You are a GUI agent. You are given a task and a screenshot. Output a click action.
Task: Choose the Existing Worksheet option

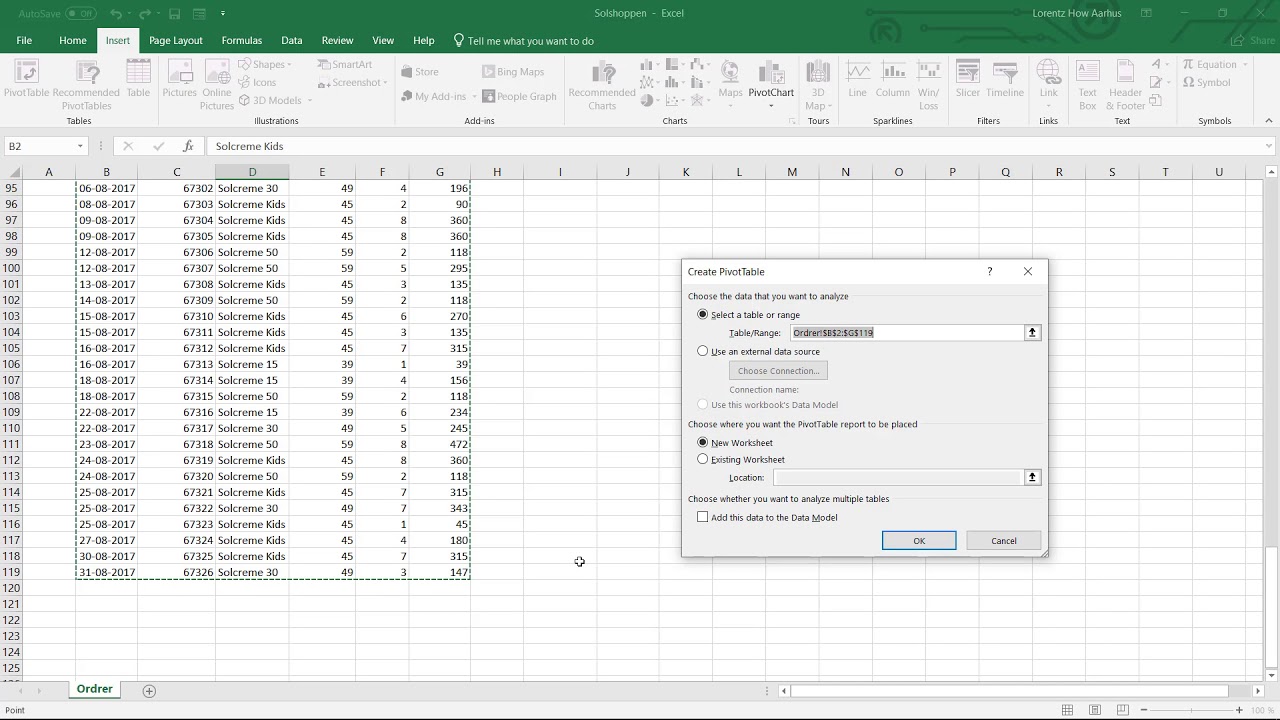pos(703,459)
